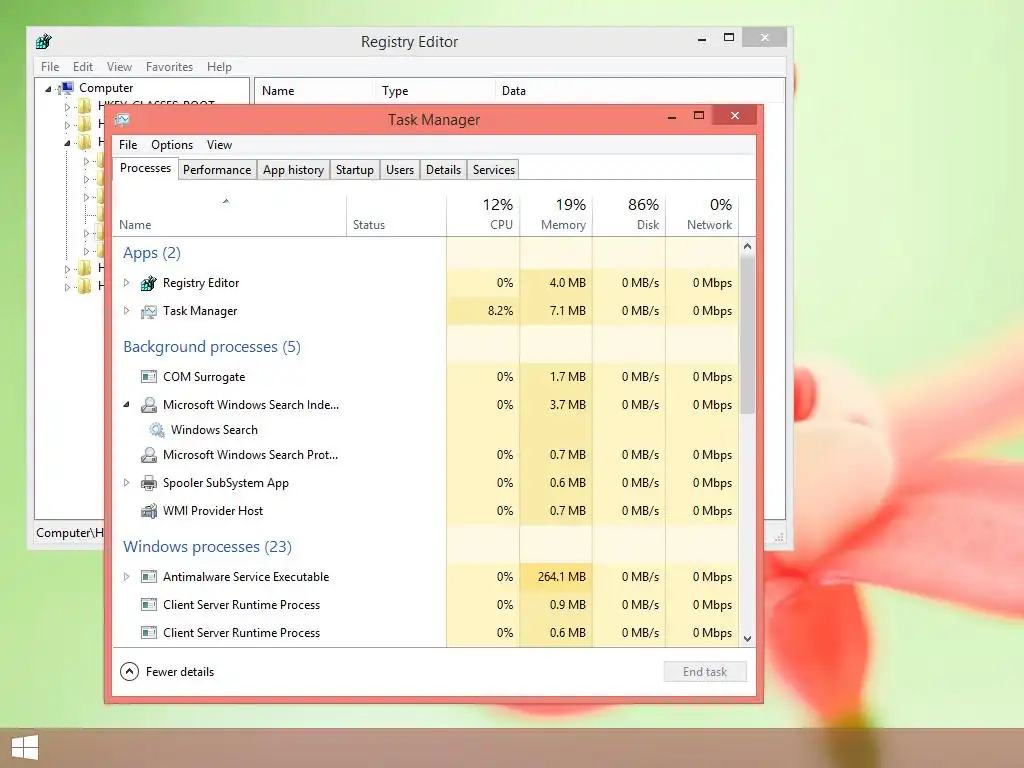Collapse the Computer node in registry tree

[x=48, y=89]
